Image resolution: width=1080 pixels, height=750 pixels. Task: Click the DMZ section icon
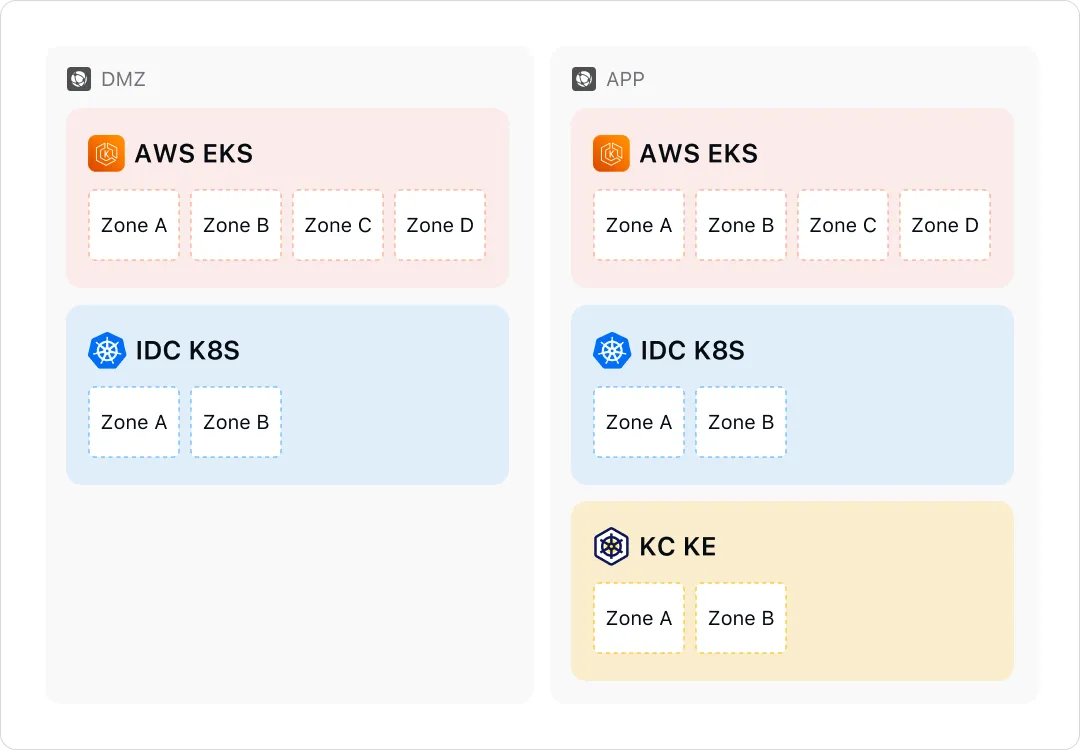coord(79,79)
